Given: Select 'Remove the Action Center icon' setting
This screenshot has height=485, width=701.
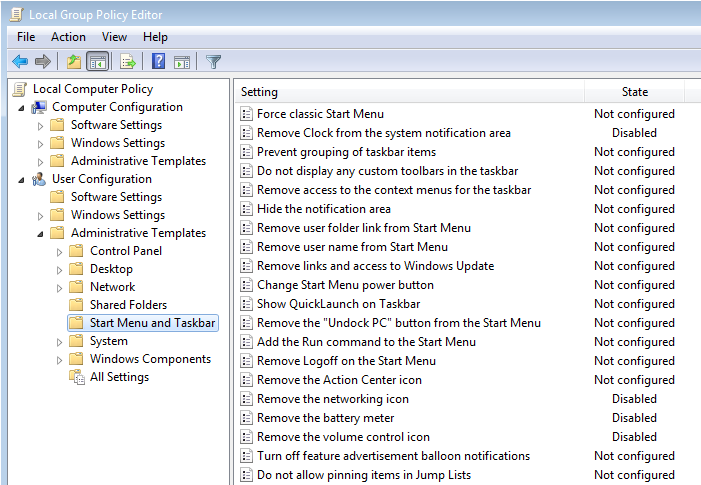Looking at the screenshot, I should (339, 380).
